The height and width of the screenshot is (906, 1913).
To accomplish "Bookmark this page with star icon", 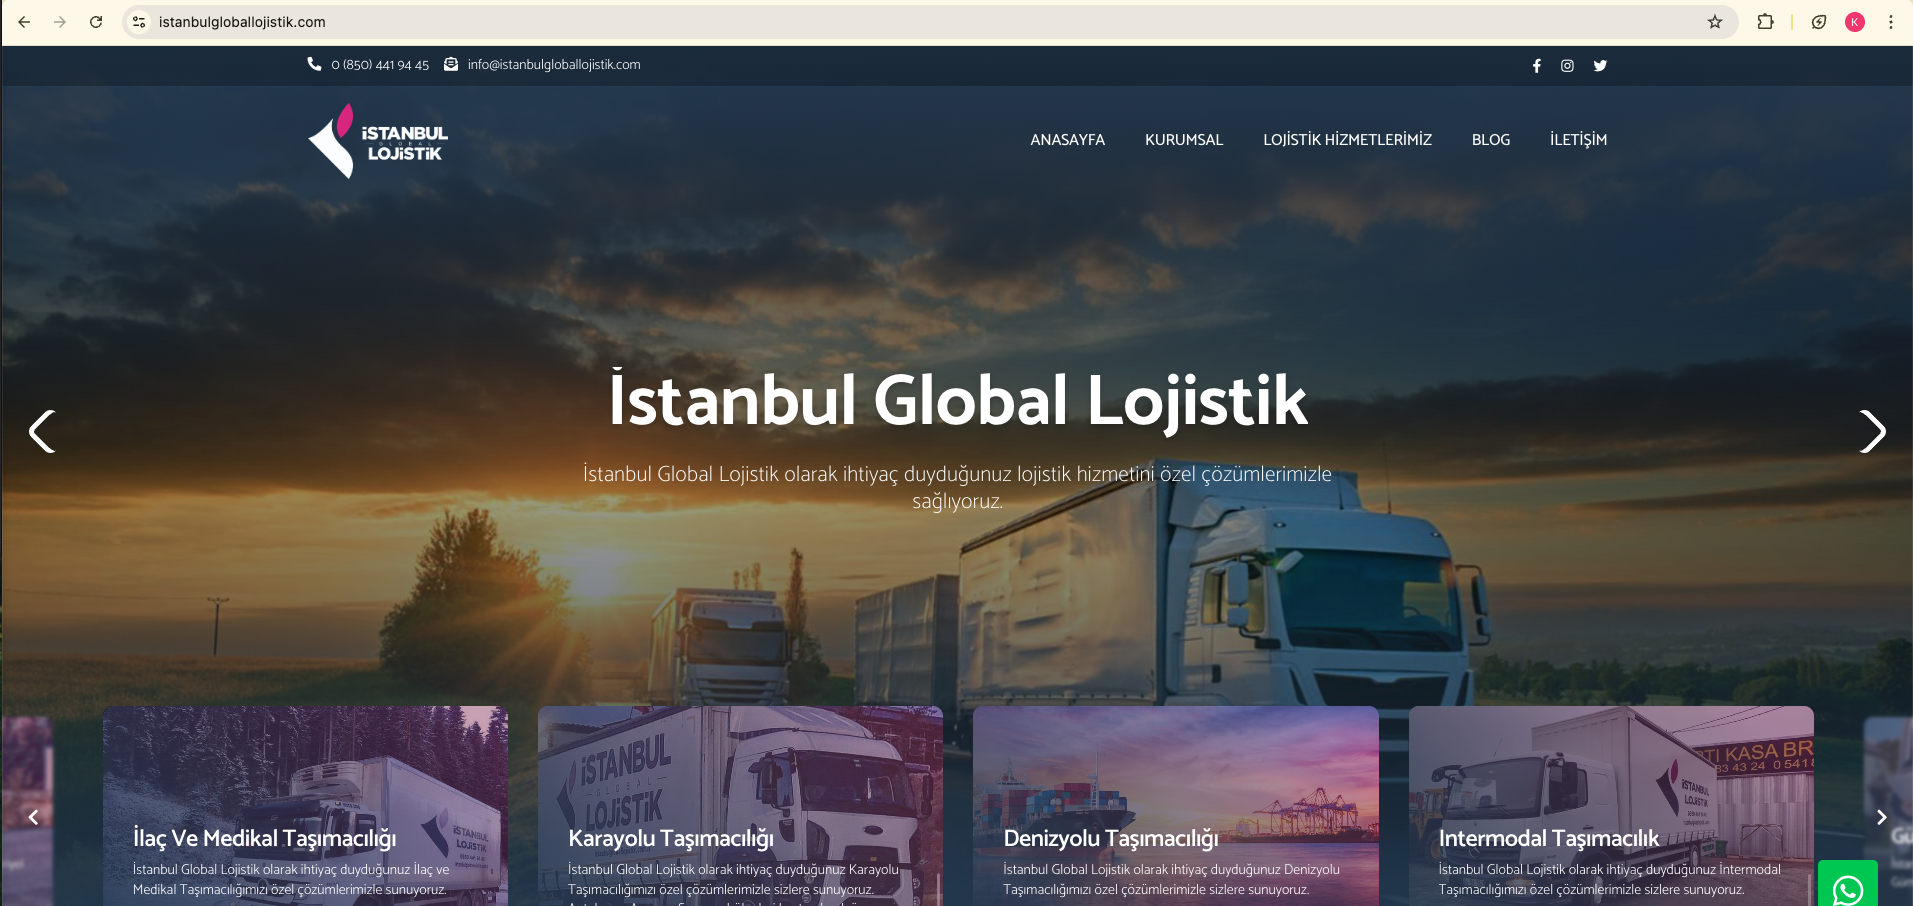I will click(1715, 22).
